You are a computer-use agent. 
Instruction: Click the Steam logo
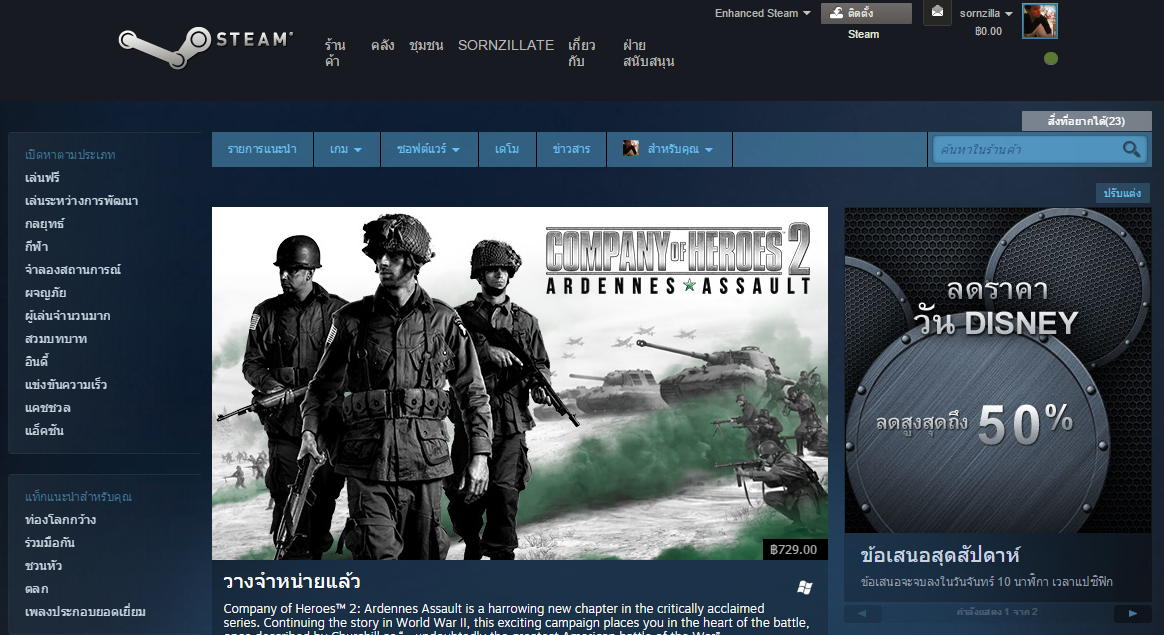pos(206,47)
